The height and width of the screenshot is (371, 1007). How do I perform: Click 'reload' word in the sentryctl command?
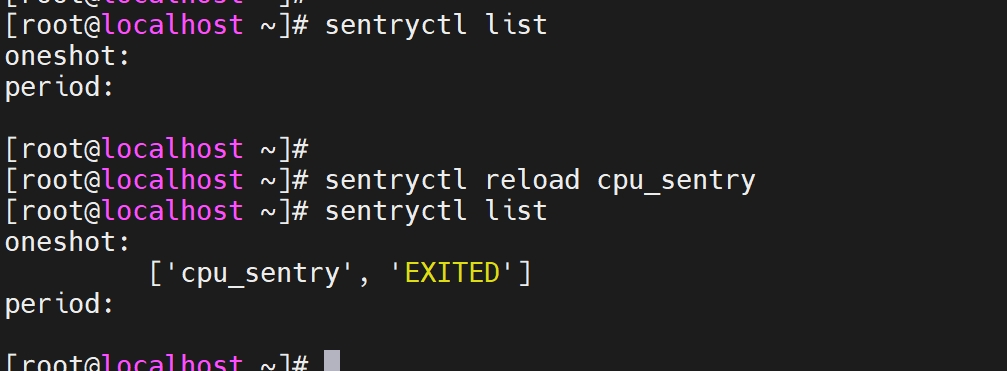coord(532,180)
